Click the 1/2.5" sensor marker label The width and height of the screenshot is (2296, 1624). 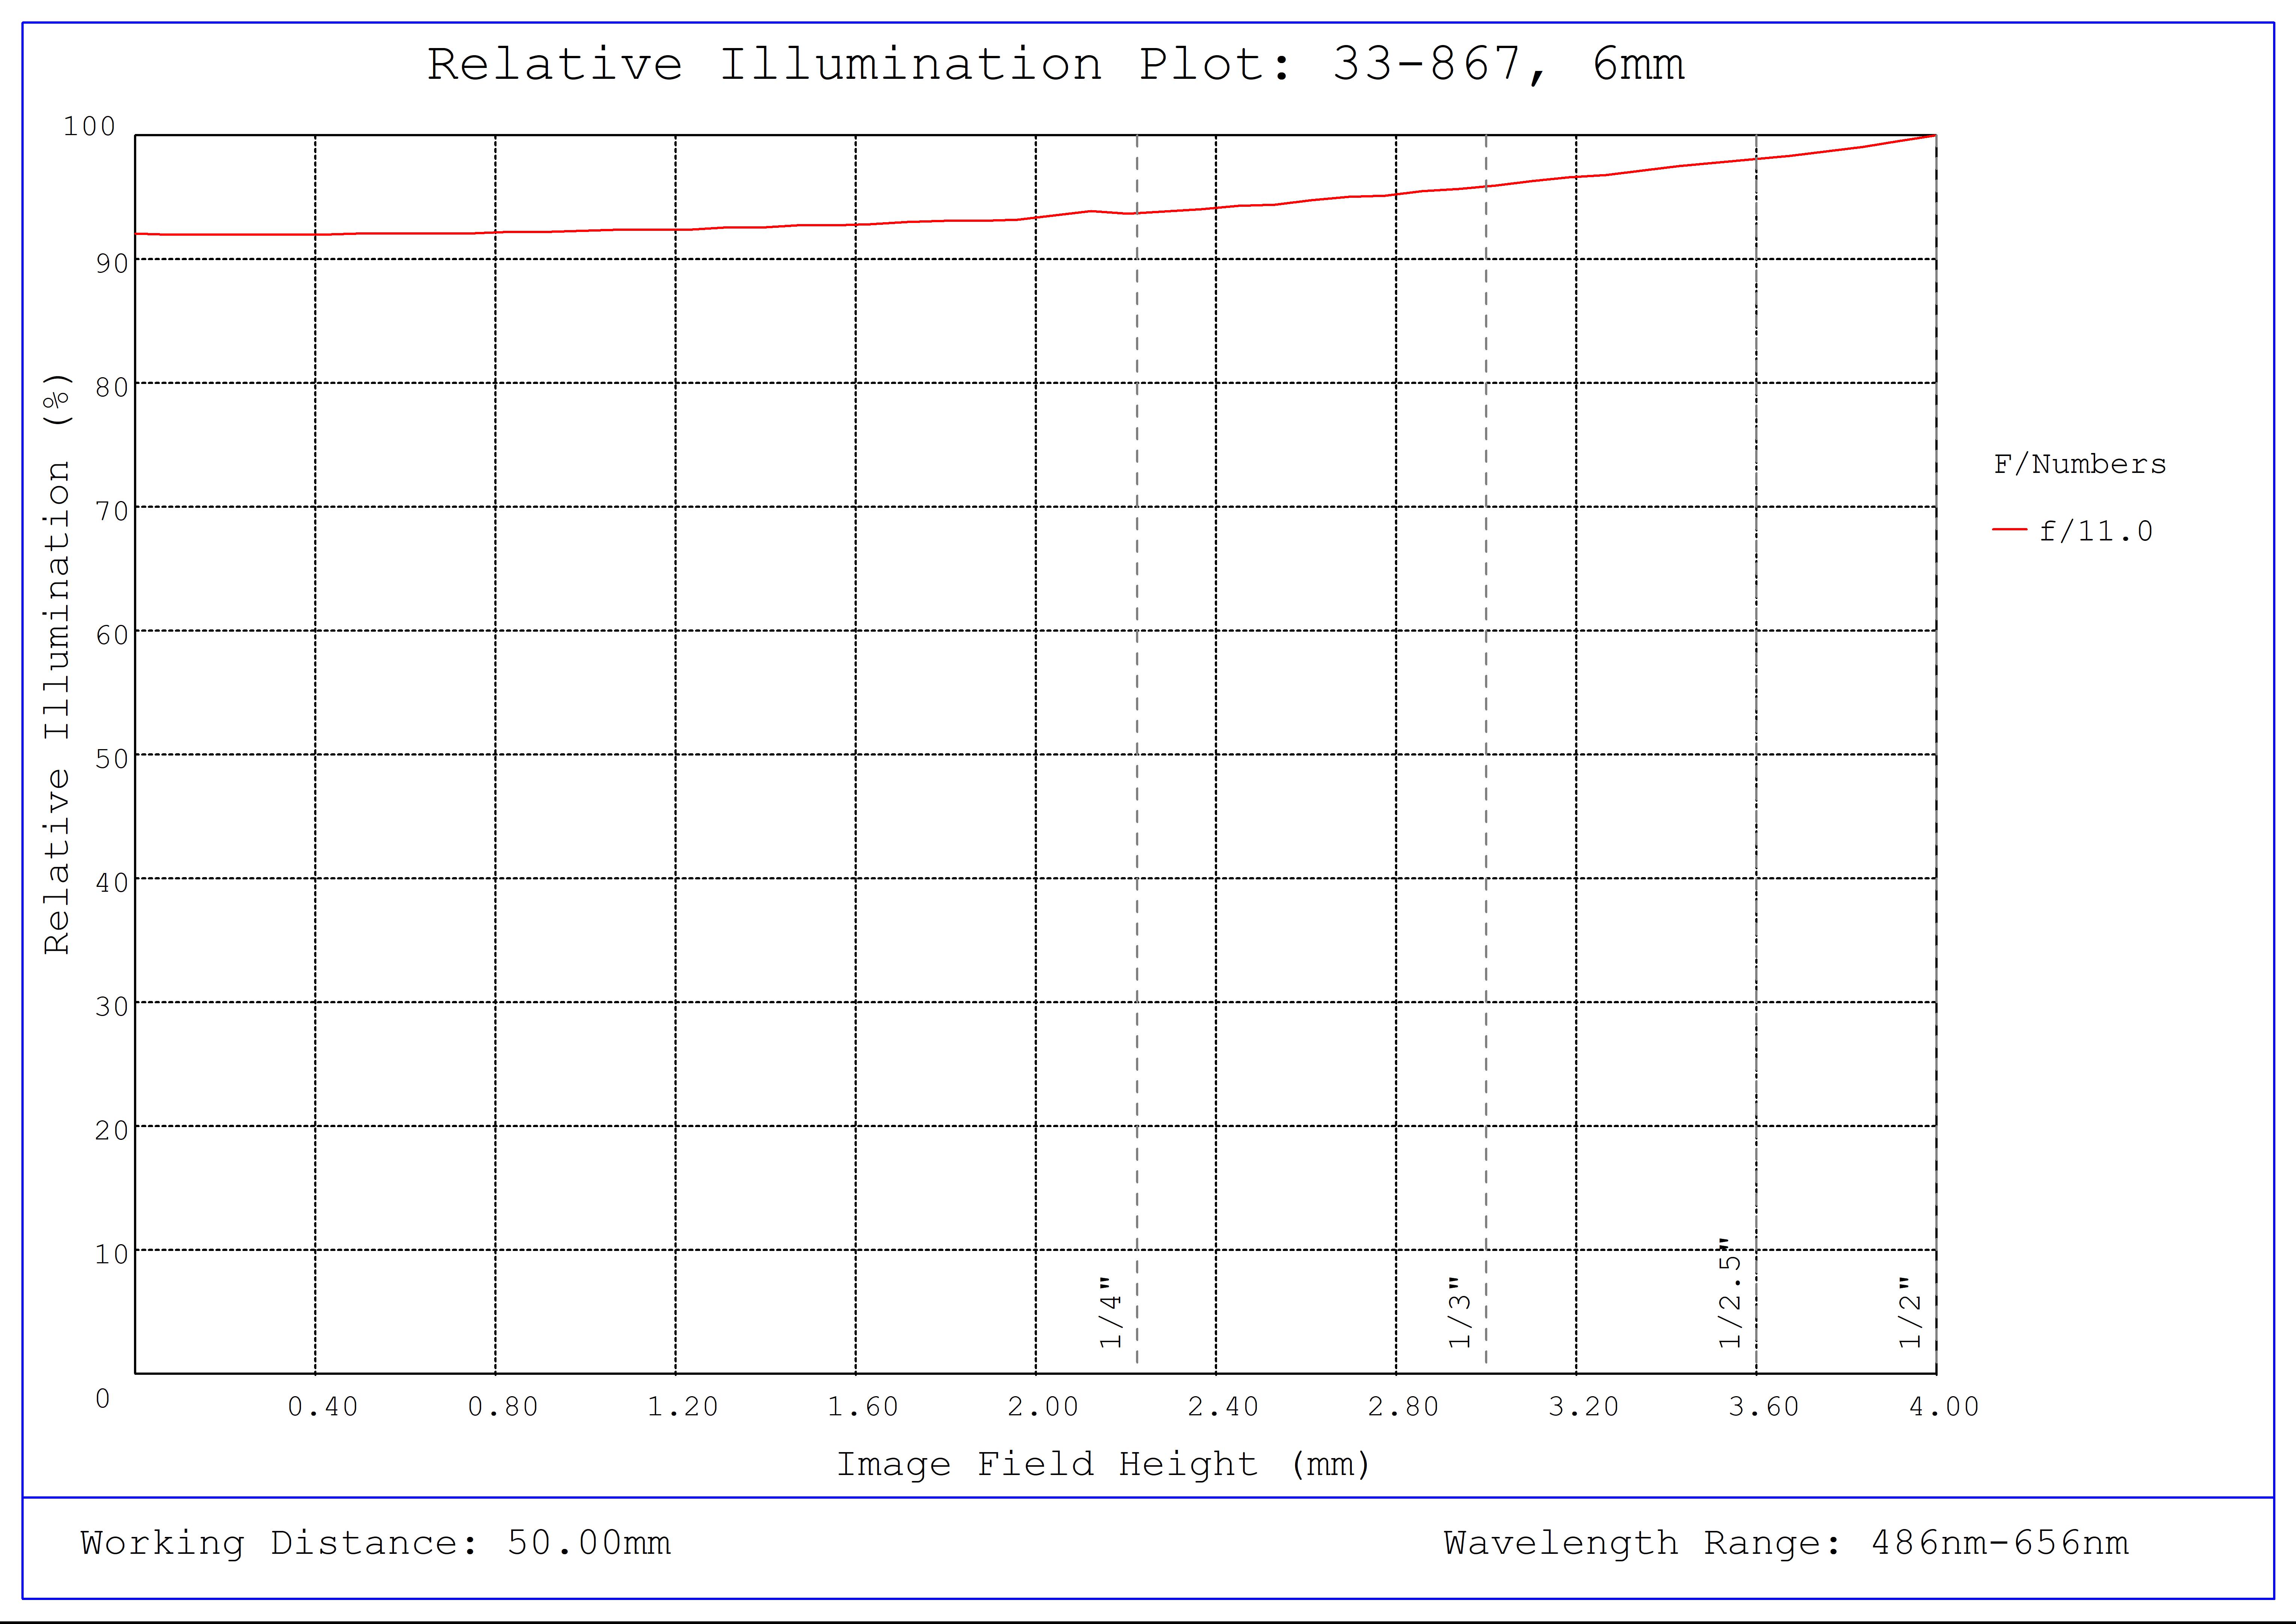pyautogui.click(x=1730, y=1293)
